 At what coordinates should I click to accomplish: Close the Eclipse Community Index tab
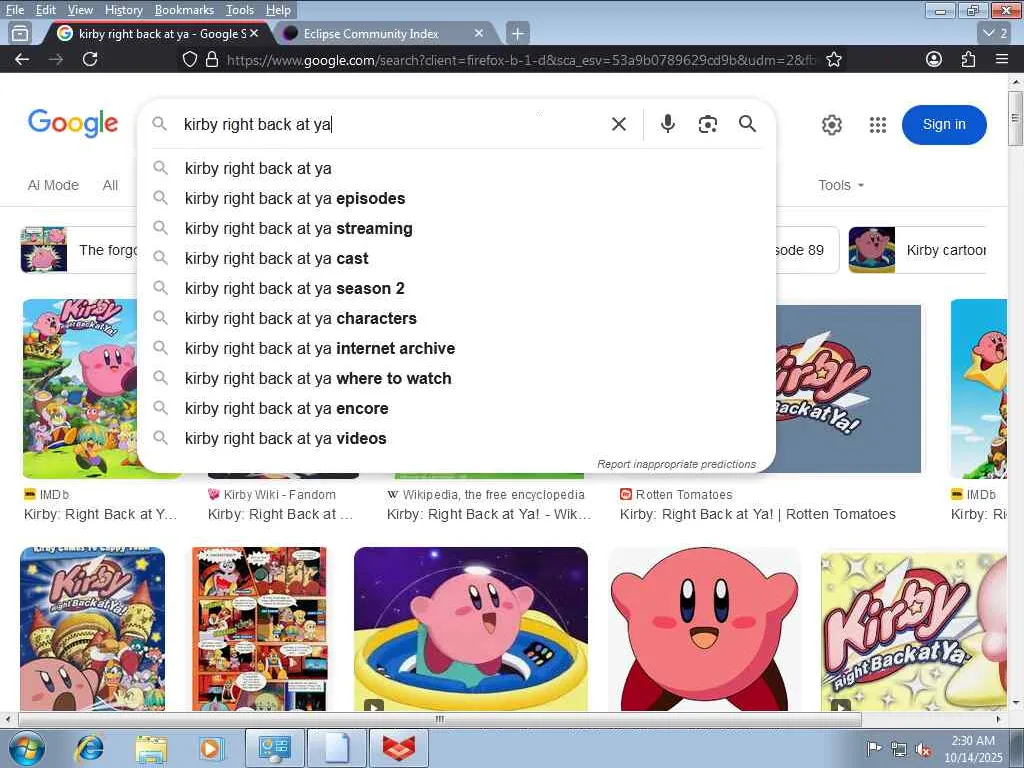coord(479,33)
